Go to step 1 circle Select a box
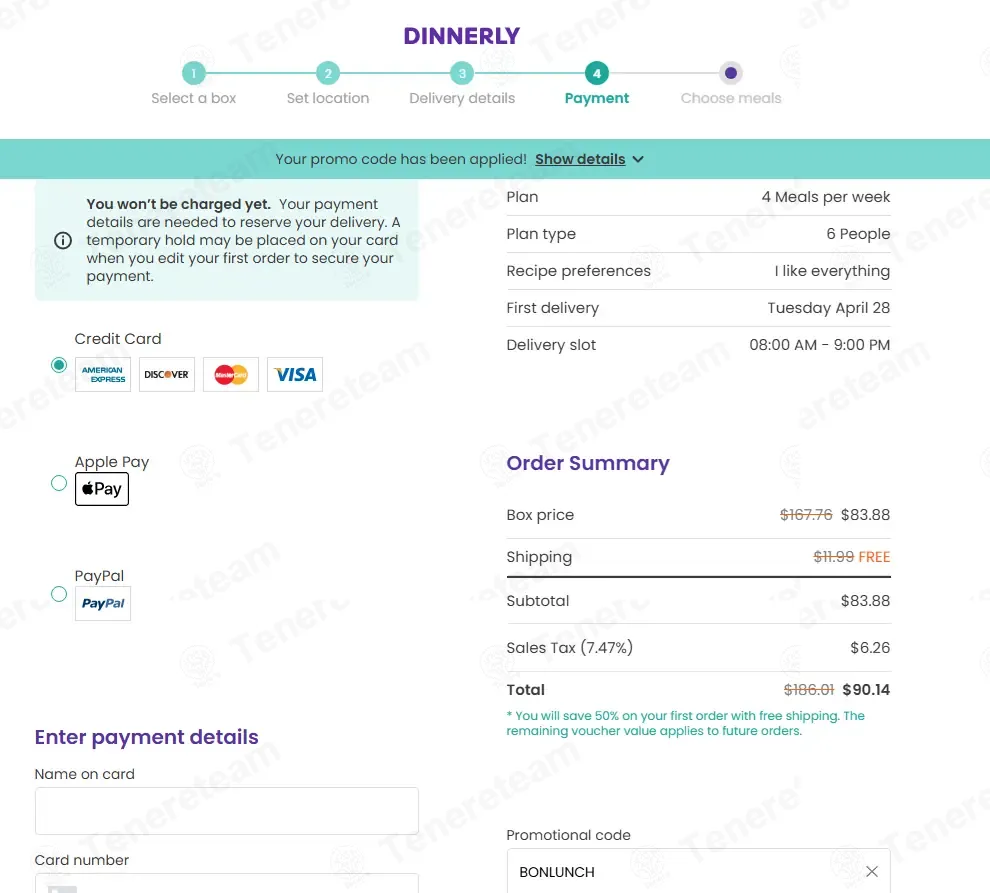This screenshot has height=893, width=990. (x=194, y=73)
